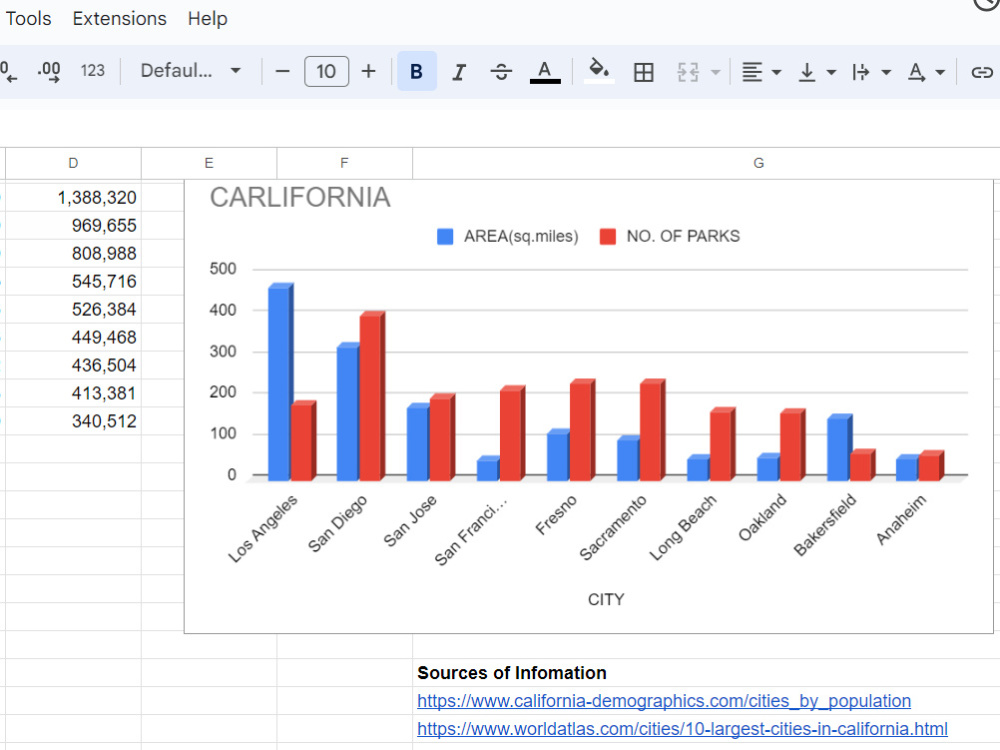Expand the vertical align dropdown
Viewport: 1000px width, 750px height.
coord(817,71)
